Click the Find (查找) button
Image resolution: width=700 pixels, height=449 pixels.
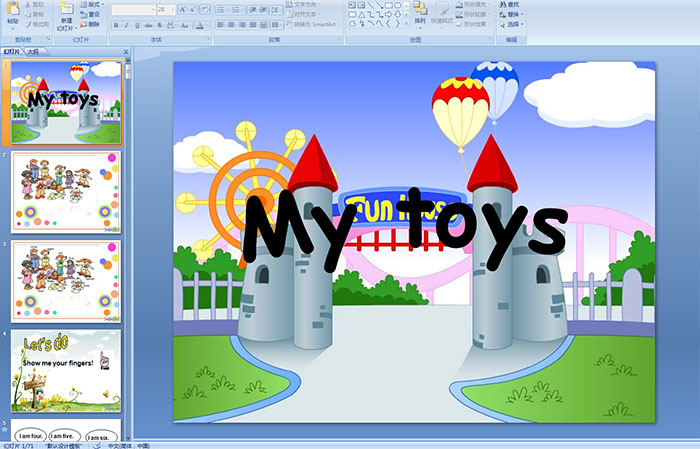tap(509, 4)
